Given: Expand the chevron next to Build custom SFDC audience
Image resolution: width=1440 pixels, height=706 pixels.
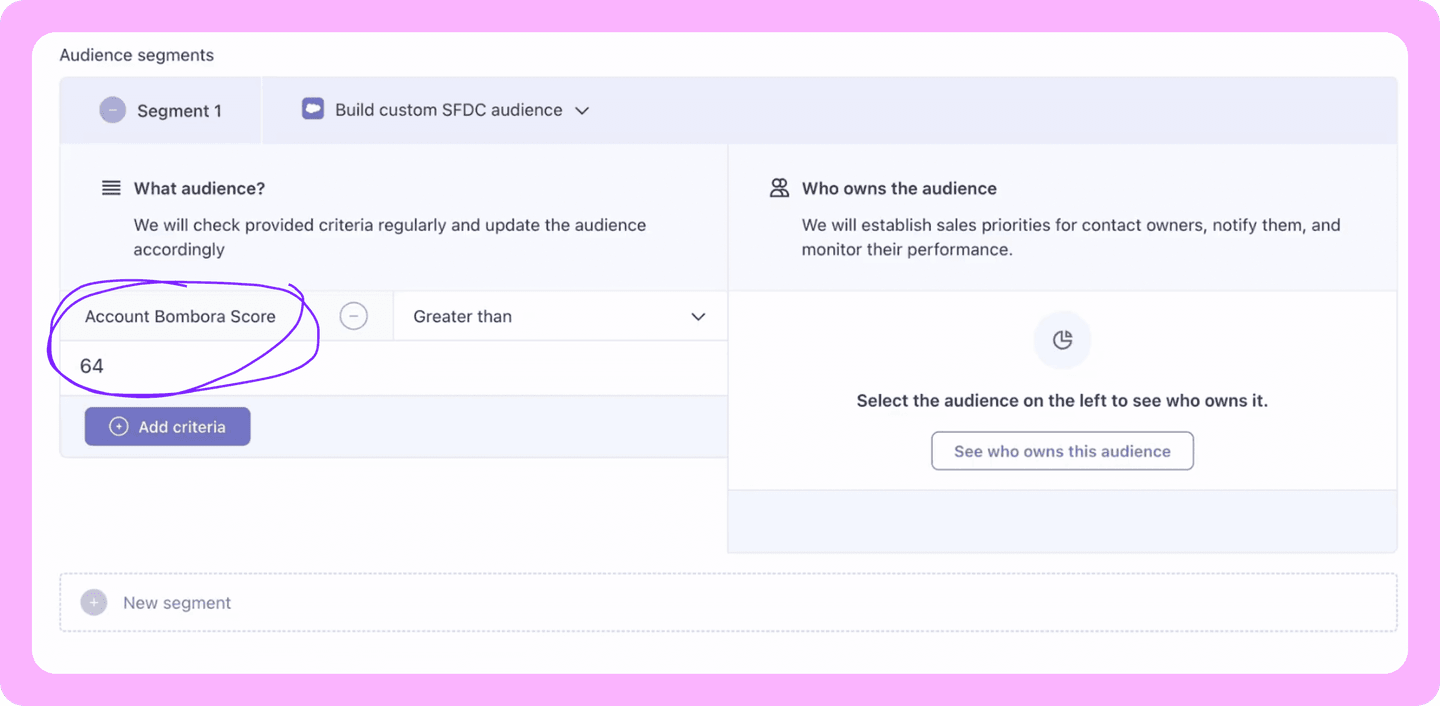Looking at the screenshot, I should coord(582,110).
